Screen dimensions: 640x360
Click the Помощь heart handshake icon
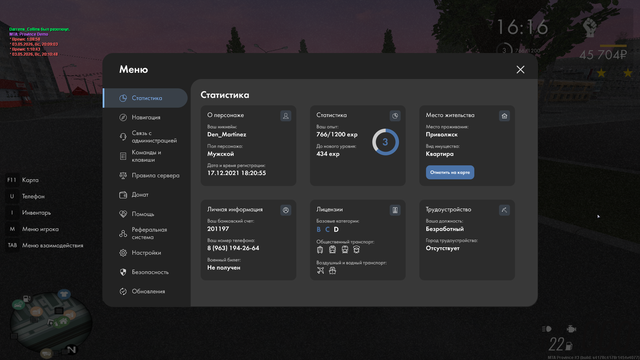click(123, 214)
